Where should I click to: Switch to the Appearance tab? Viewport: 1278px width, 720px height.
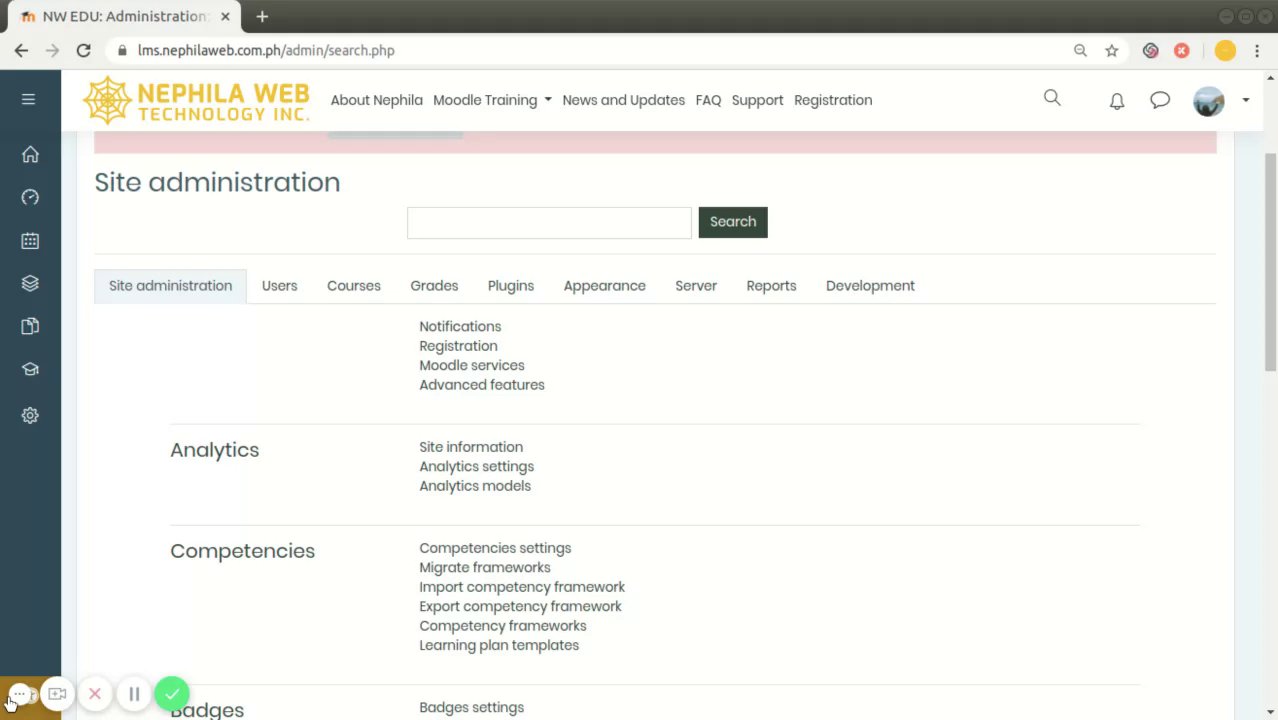coord(605,286)
